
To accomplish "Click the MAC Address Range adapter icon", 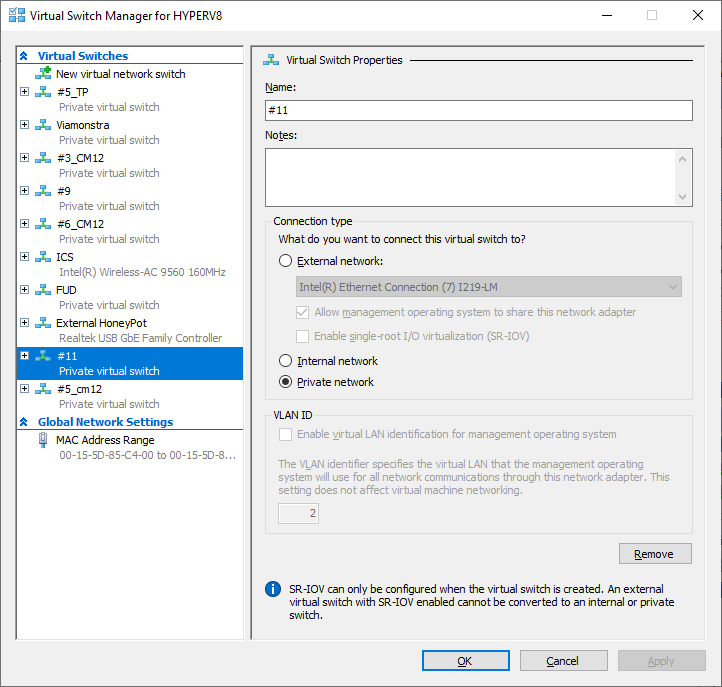I will (43, 440).
